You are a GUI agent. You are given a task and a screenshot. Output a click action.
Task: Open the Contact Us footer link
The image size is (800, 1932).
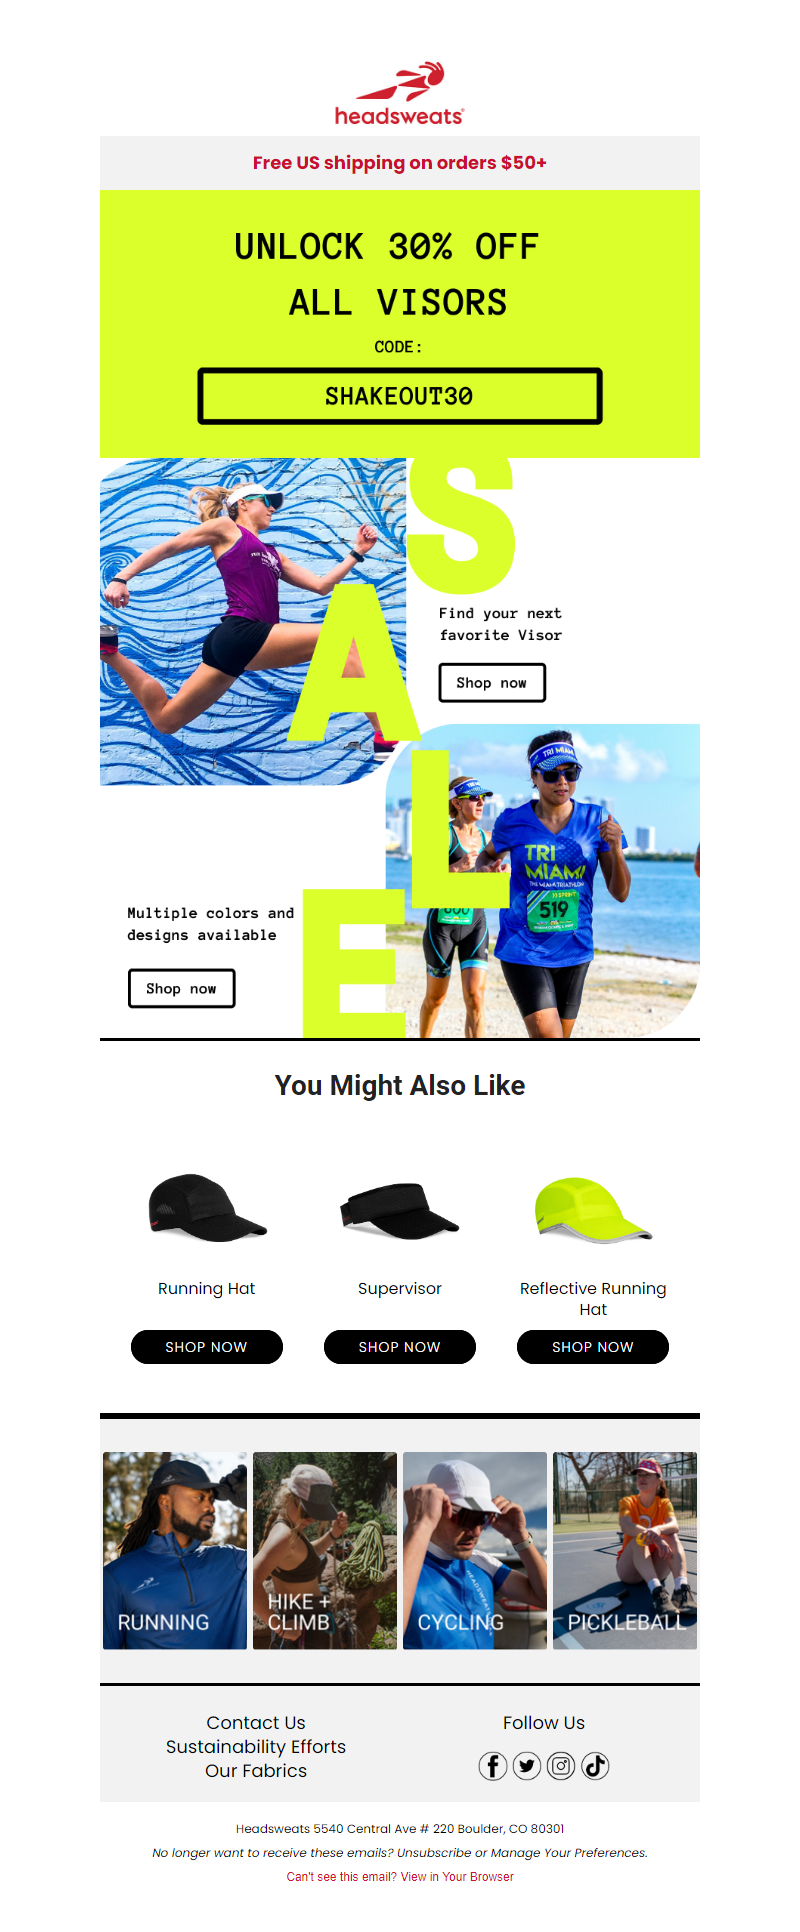tap(256, 1722)
